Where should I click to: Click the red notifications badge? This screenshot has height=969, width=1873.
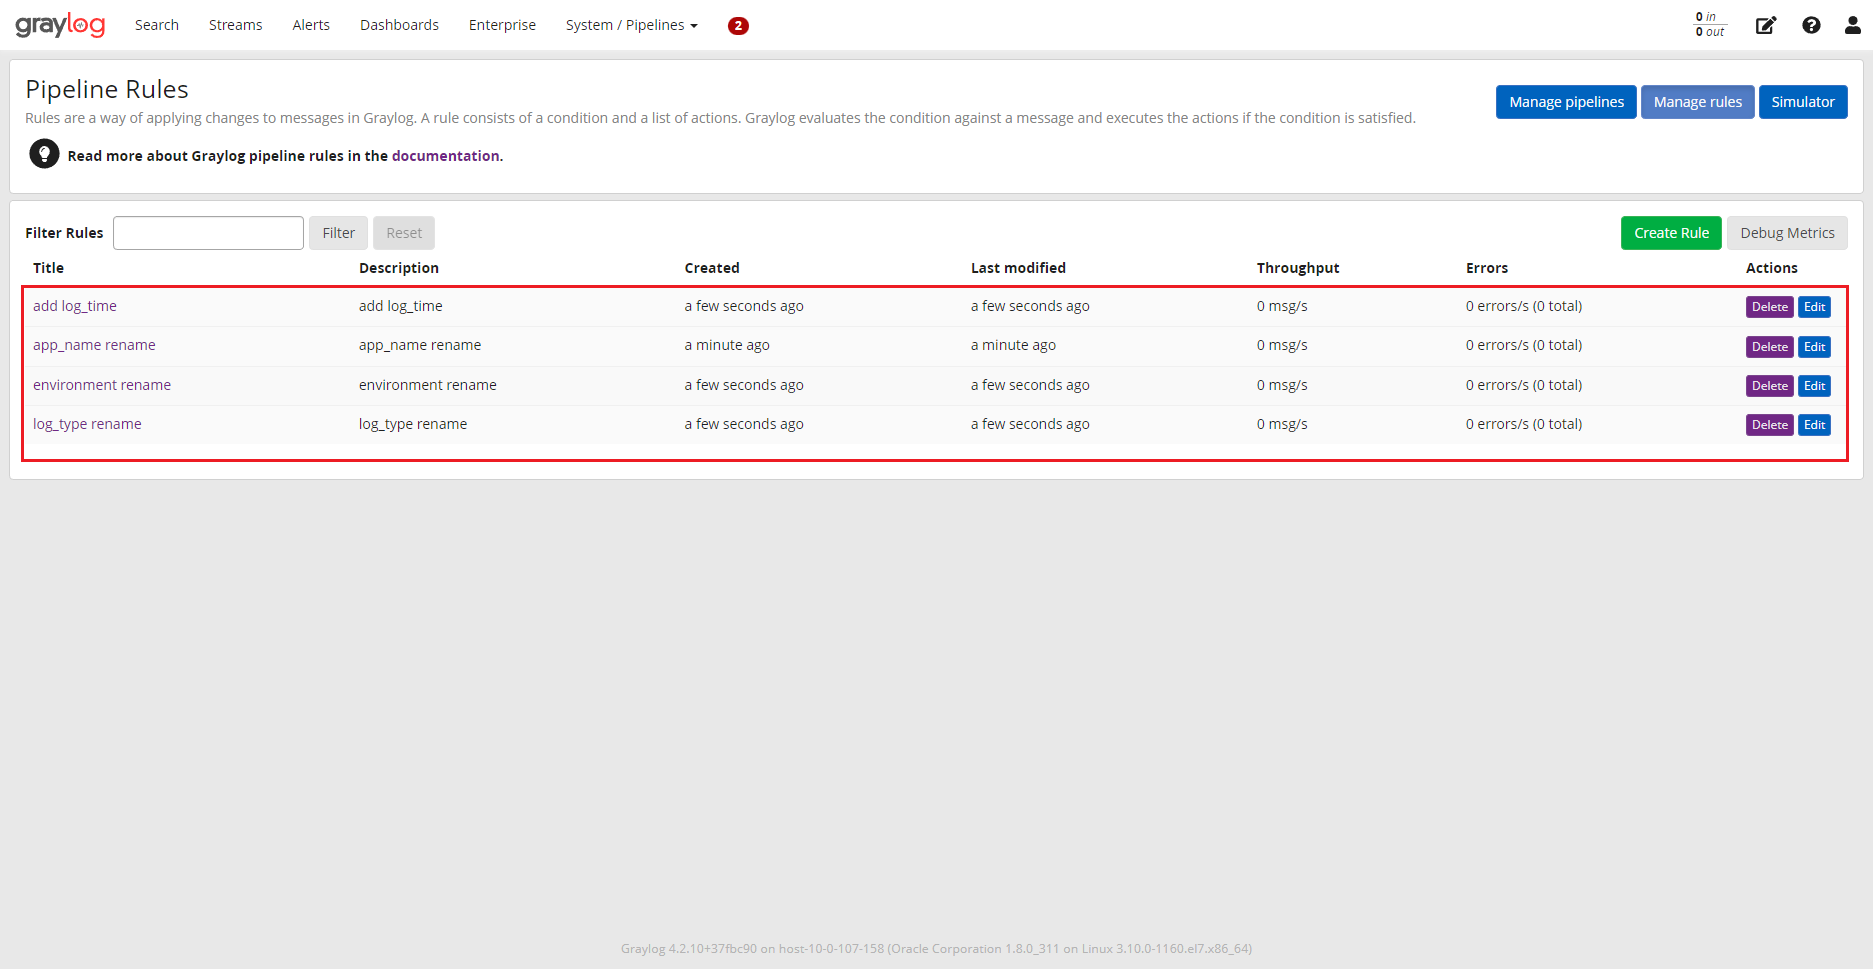(x=738, y=25)
